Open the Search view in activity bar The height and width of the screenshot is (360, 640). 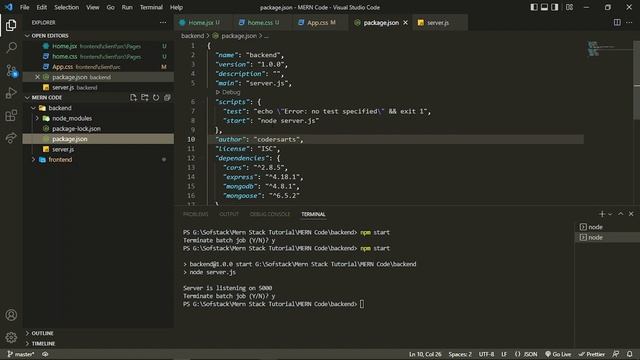(x=11, y=47)
